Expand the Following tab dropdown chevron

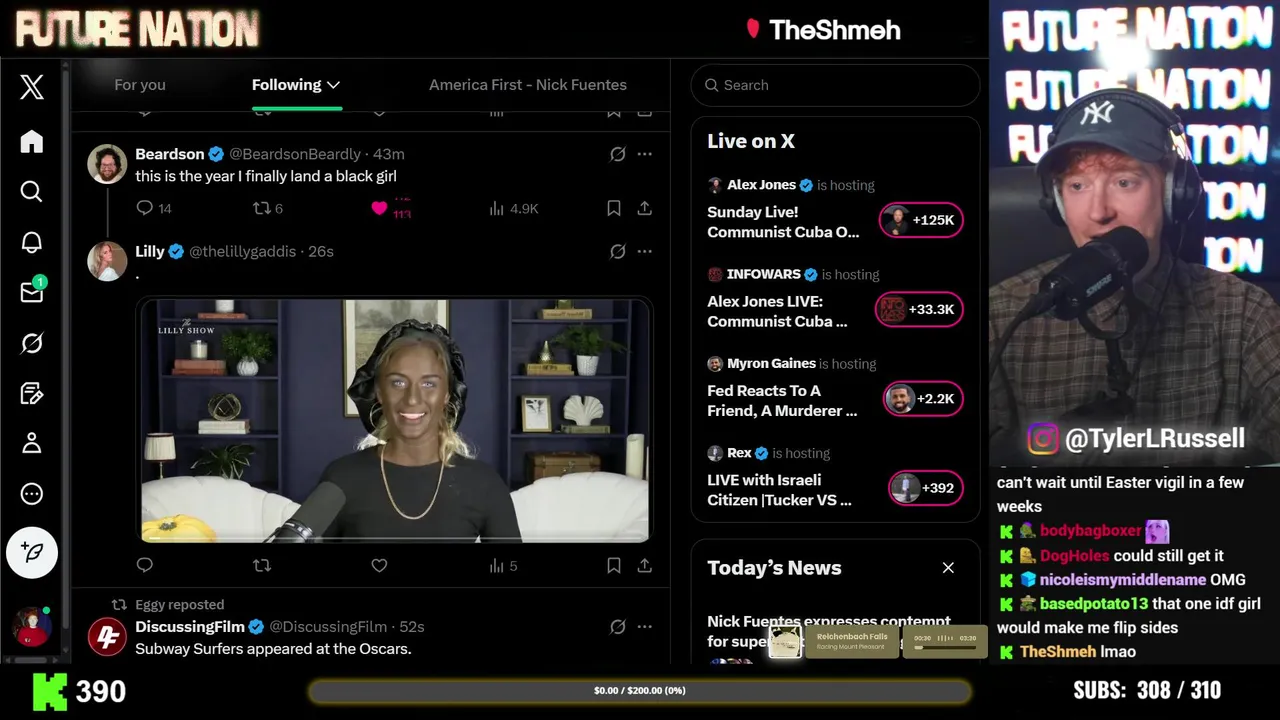coord(333,85)
